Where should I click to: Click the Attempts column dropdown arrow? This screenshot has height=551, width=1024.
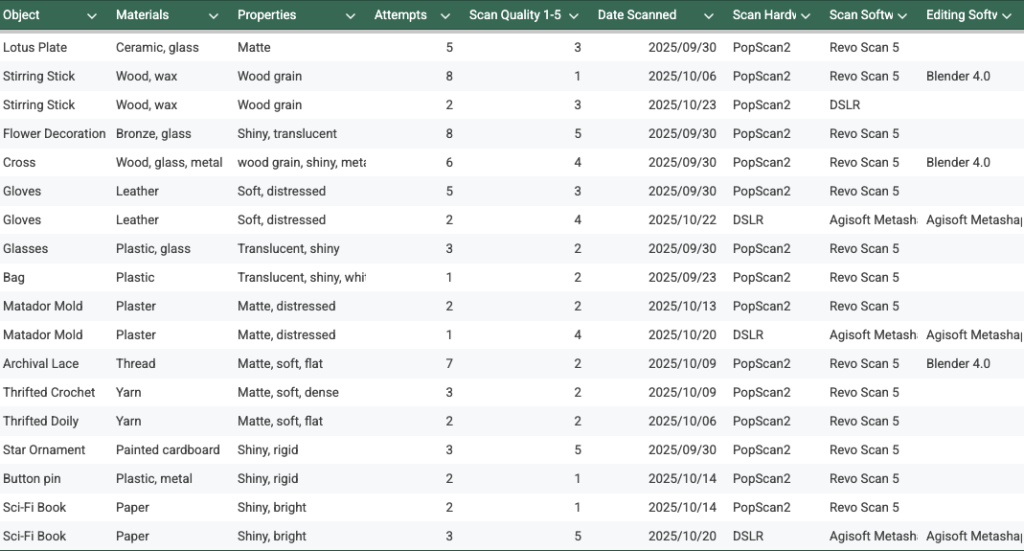pyautogui.click(x=444, y=16)
